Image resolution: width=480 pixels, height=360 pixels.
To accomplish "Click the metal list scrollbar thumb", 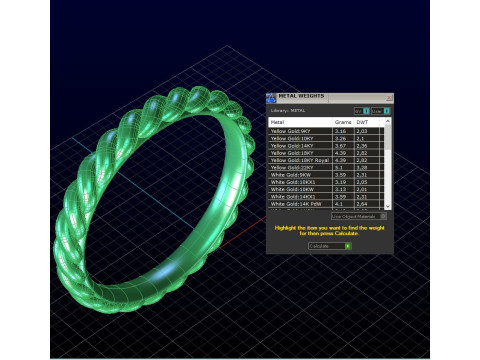I will (x=388, y=137).
